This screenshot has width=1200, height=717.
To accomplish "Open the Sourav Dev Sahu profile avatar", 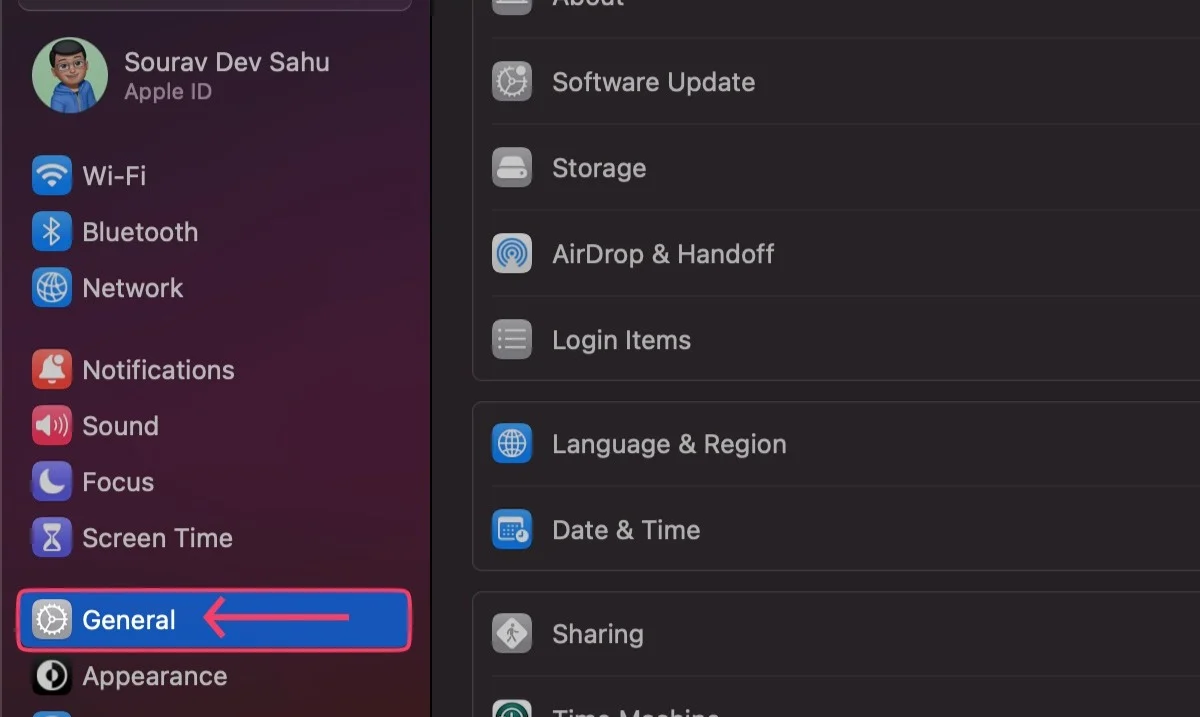I will point(70,75).
